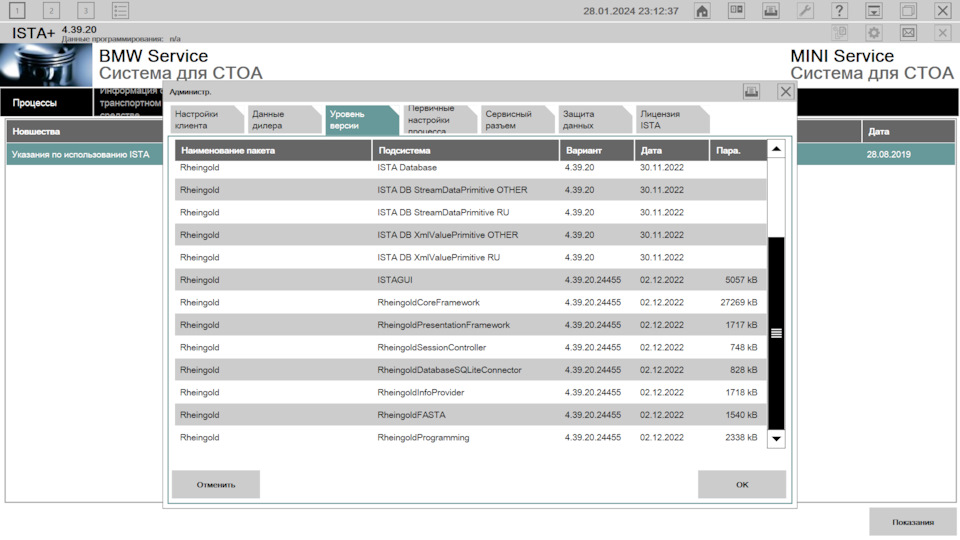This screenshot has height=540, width=960.
Task: Open the dual-pane view icon in top bar
Action: coord(737,10)
